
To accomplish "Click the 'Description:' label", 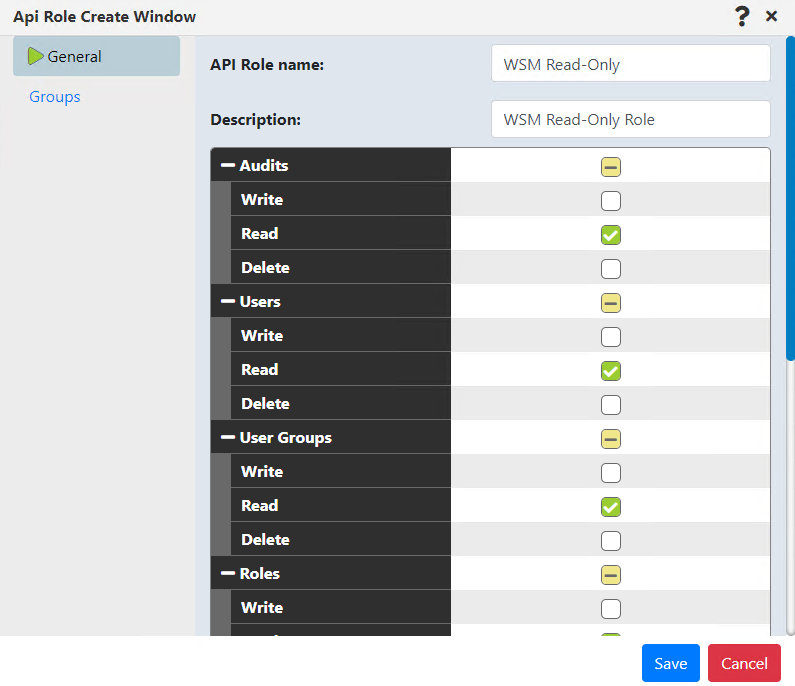I will [256, 120].
